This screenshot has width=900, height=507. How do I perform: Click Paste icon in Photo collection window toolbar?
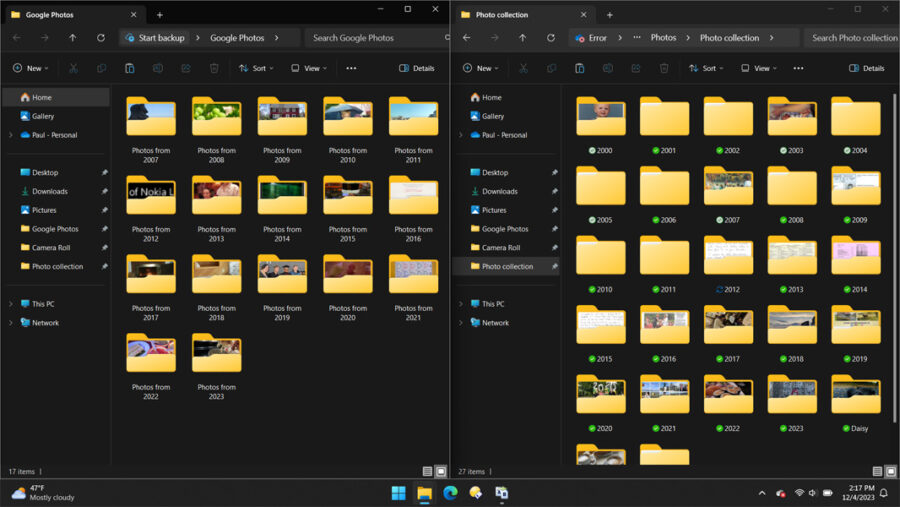tap(580, 68)
